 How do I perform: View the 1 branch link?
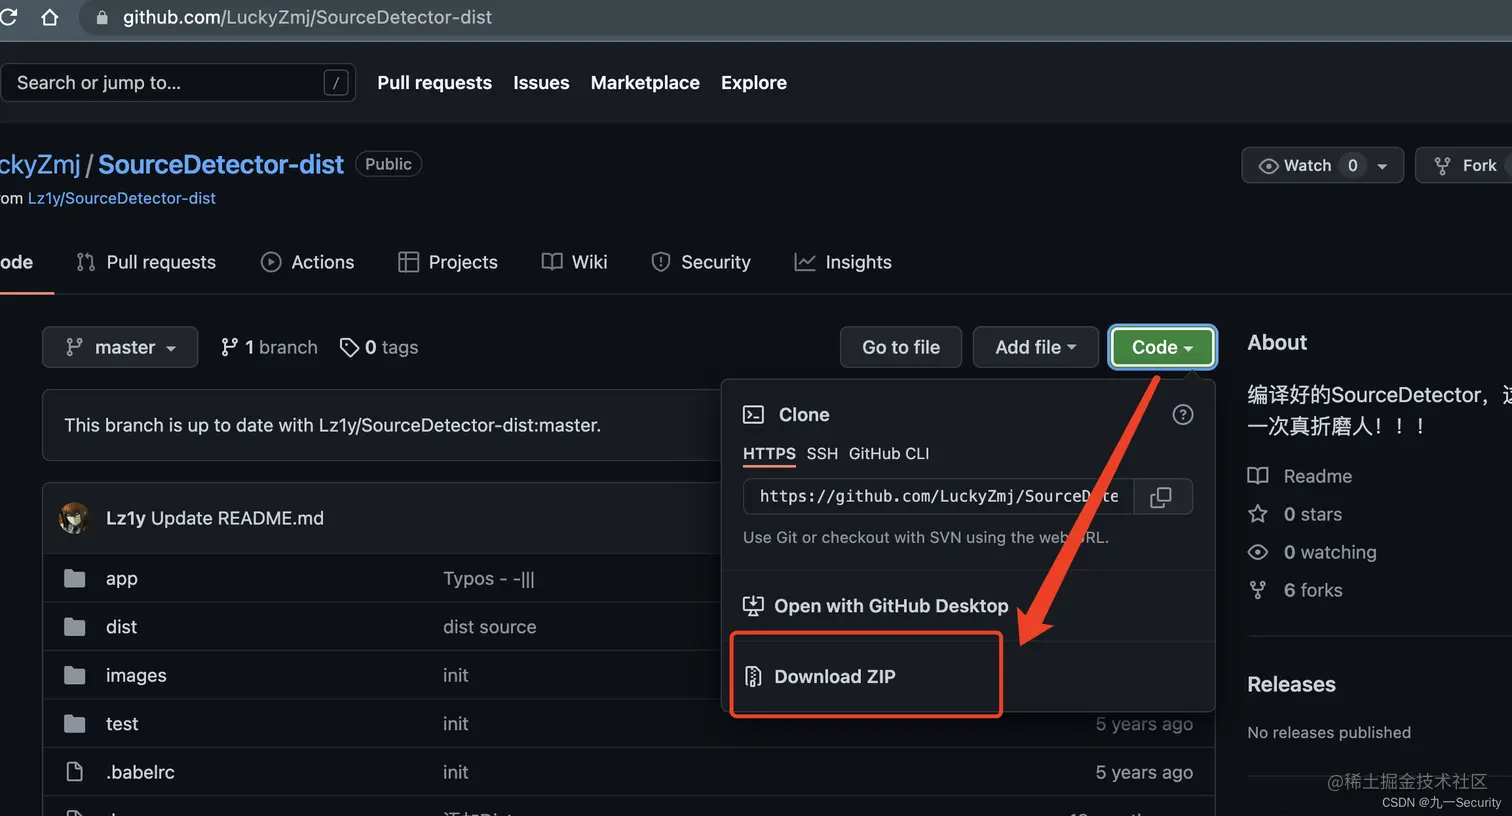coord(269,347)
